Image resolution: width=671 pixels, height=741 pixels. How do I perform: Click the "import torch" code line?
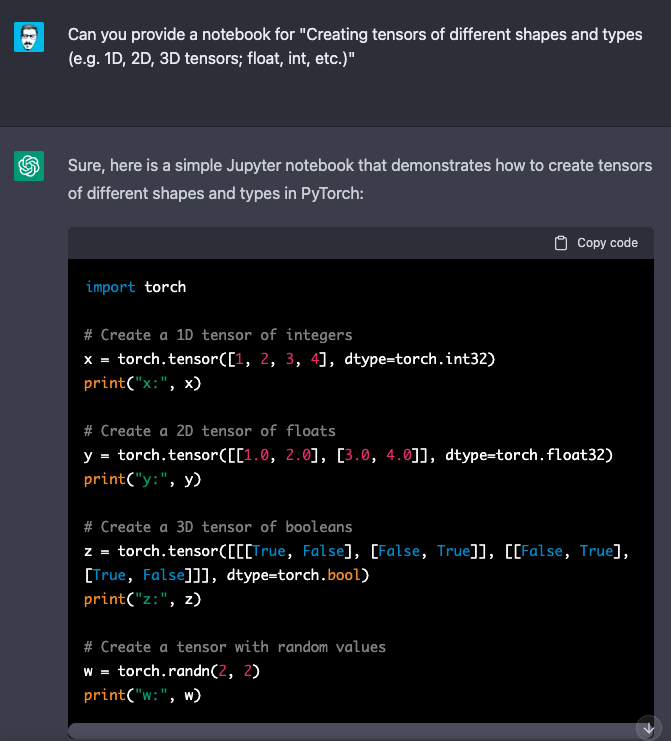(x=136, y=287)
